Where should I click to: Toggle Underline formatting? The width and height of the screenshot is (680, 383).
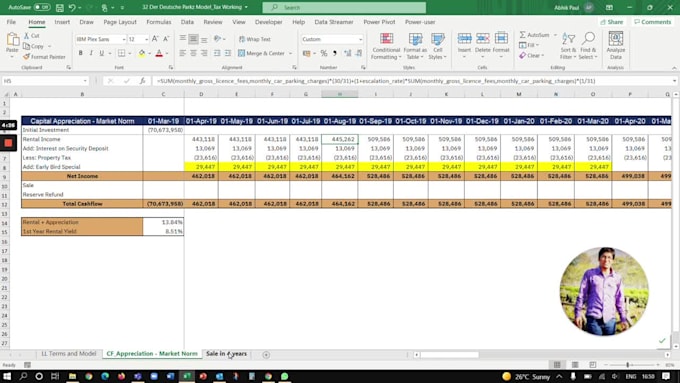pyautogui.click(x=101, y=53)
